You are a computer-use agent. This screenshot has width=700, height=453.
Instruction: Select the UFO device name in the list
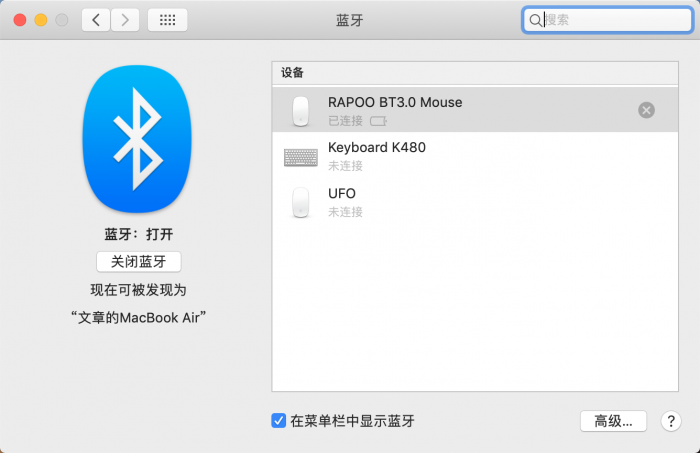click(342, 193)
